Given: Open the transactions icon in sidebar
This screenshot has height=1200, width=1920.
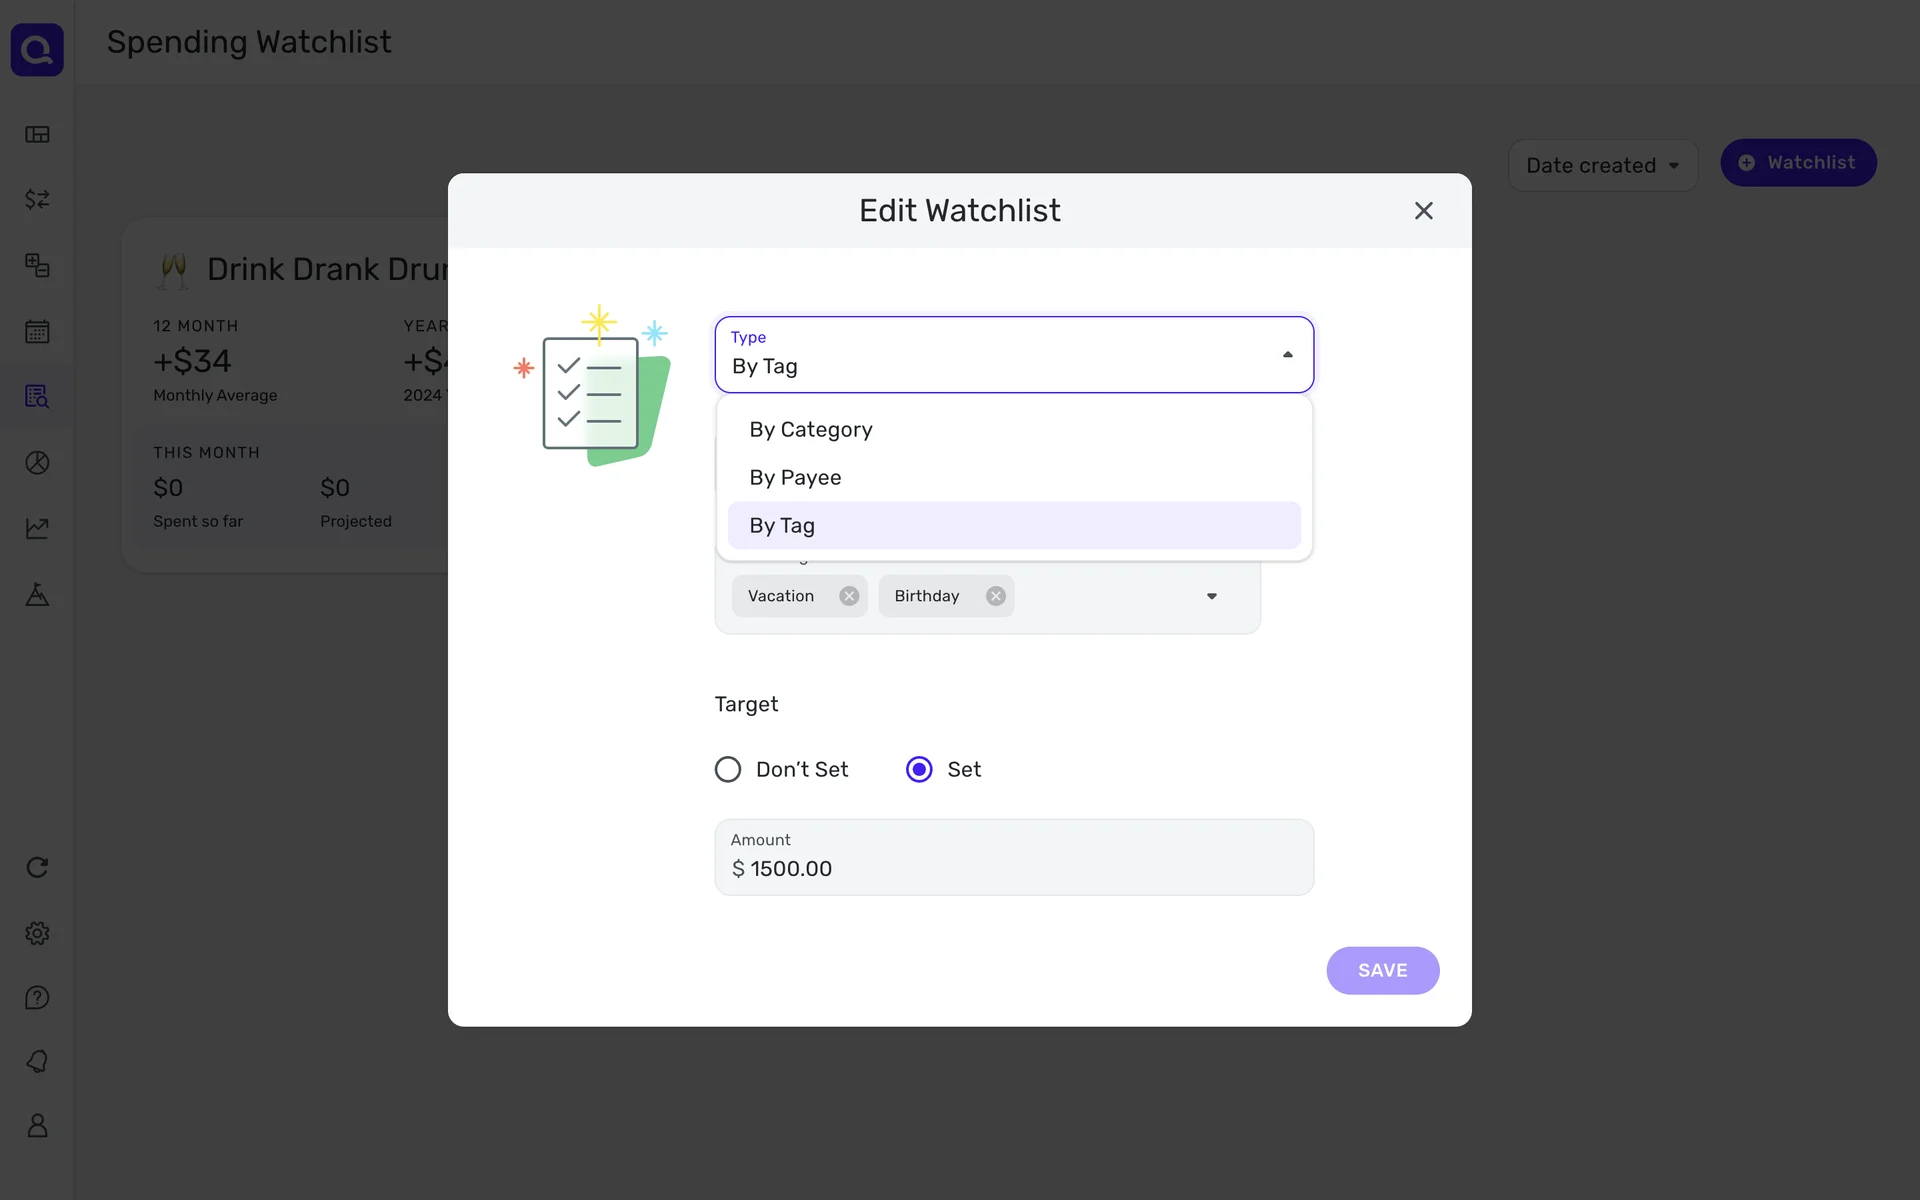Looking at the screenshot, I should coord(37,200).
